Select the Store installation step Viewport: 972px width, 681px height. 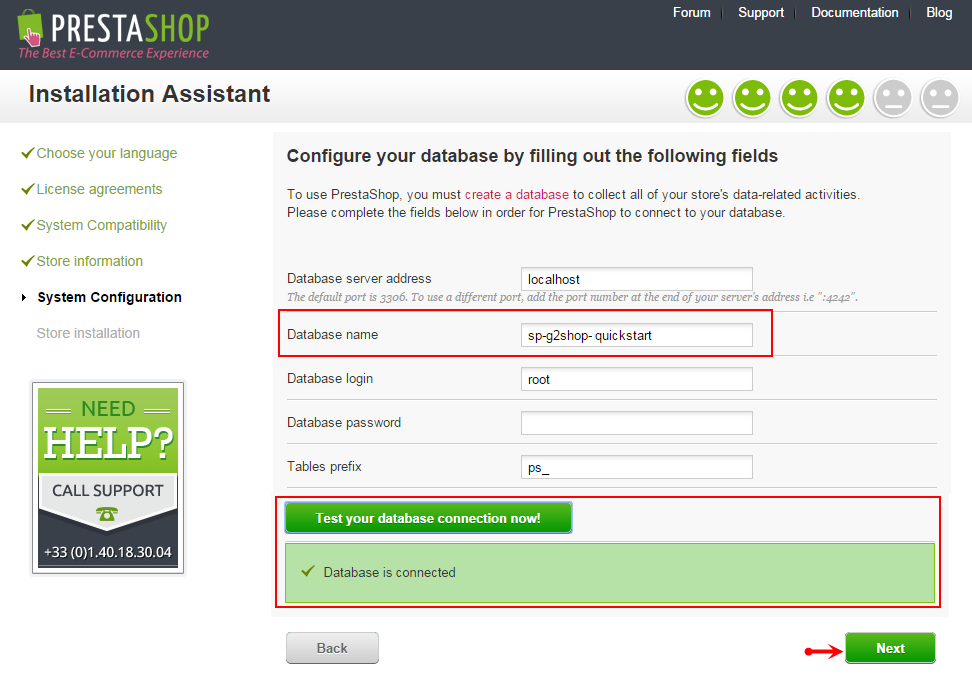click(x=88, y=333)
